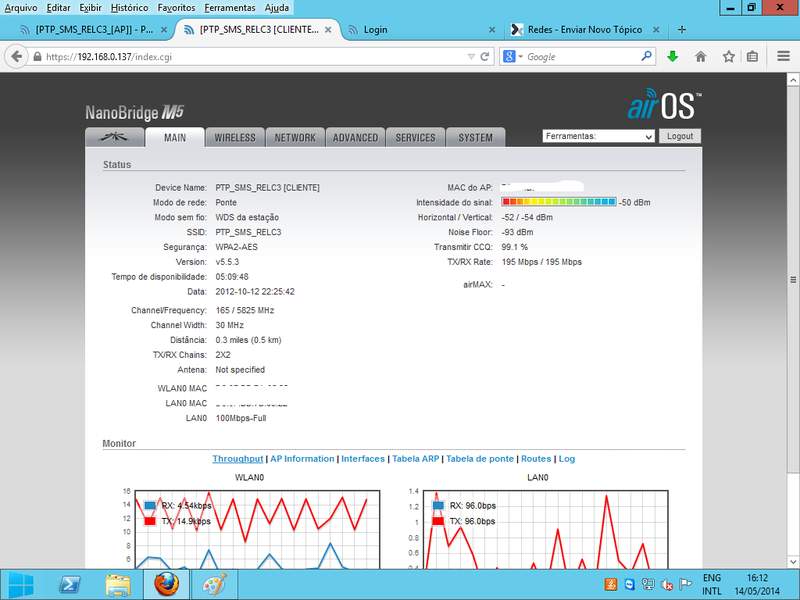
Task: Select the MAIN tab
Action: (175, 138)
